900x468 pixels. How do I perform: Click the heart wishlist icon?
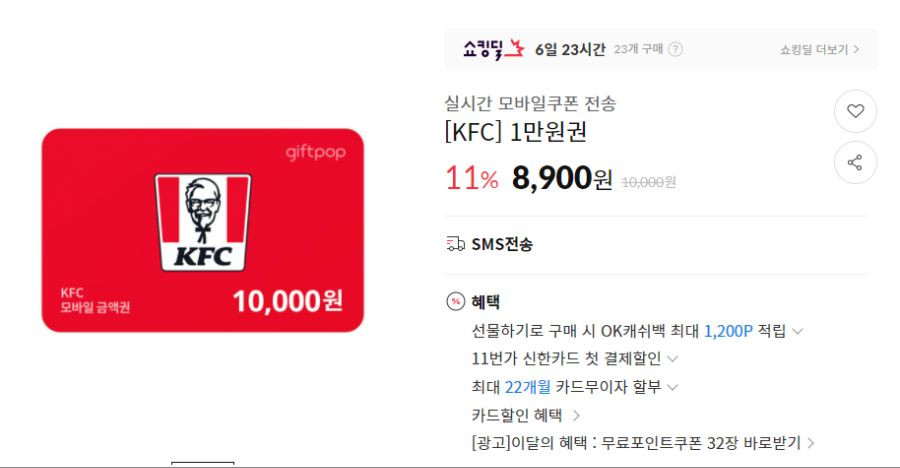[x=855, y=111]
